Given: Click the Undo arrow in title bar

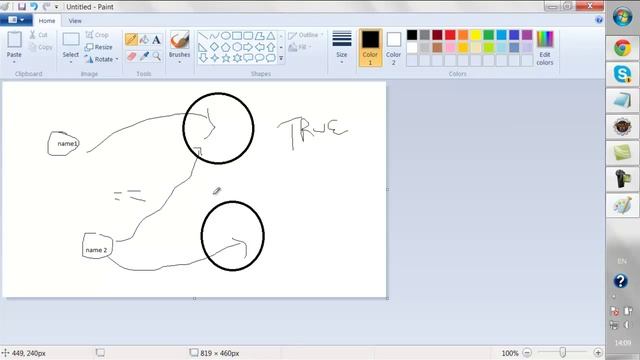Looking at the screenshot, I should coord(34,7).
